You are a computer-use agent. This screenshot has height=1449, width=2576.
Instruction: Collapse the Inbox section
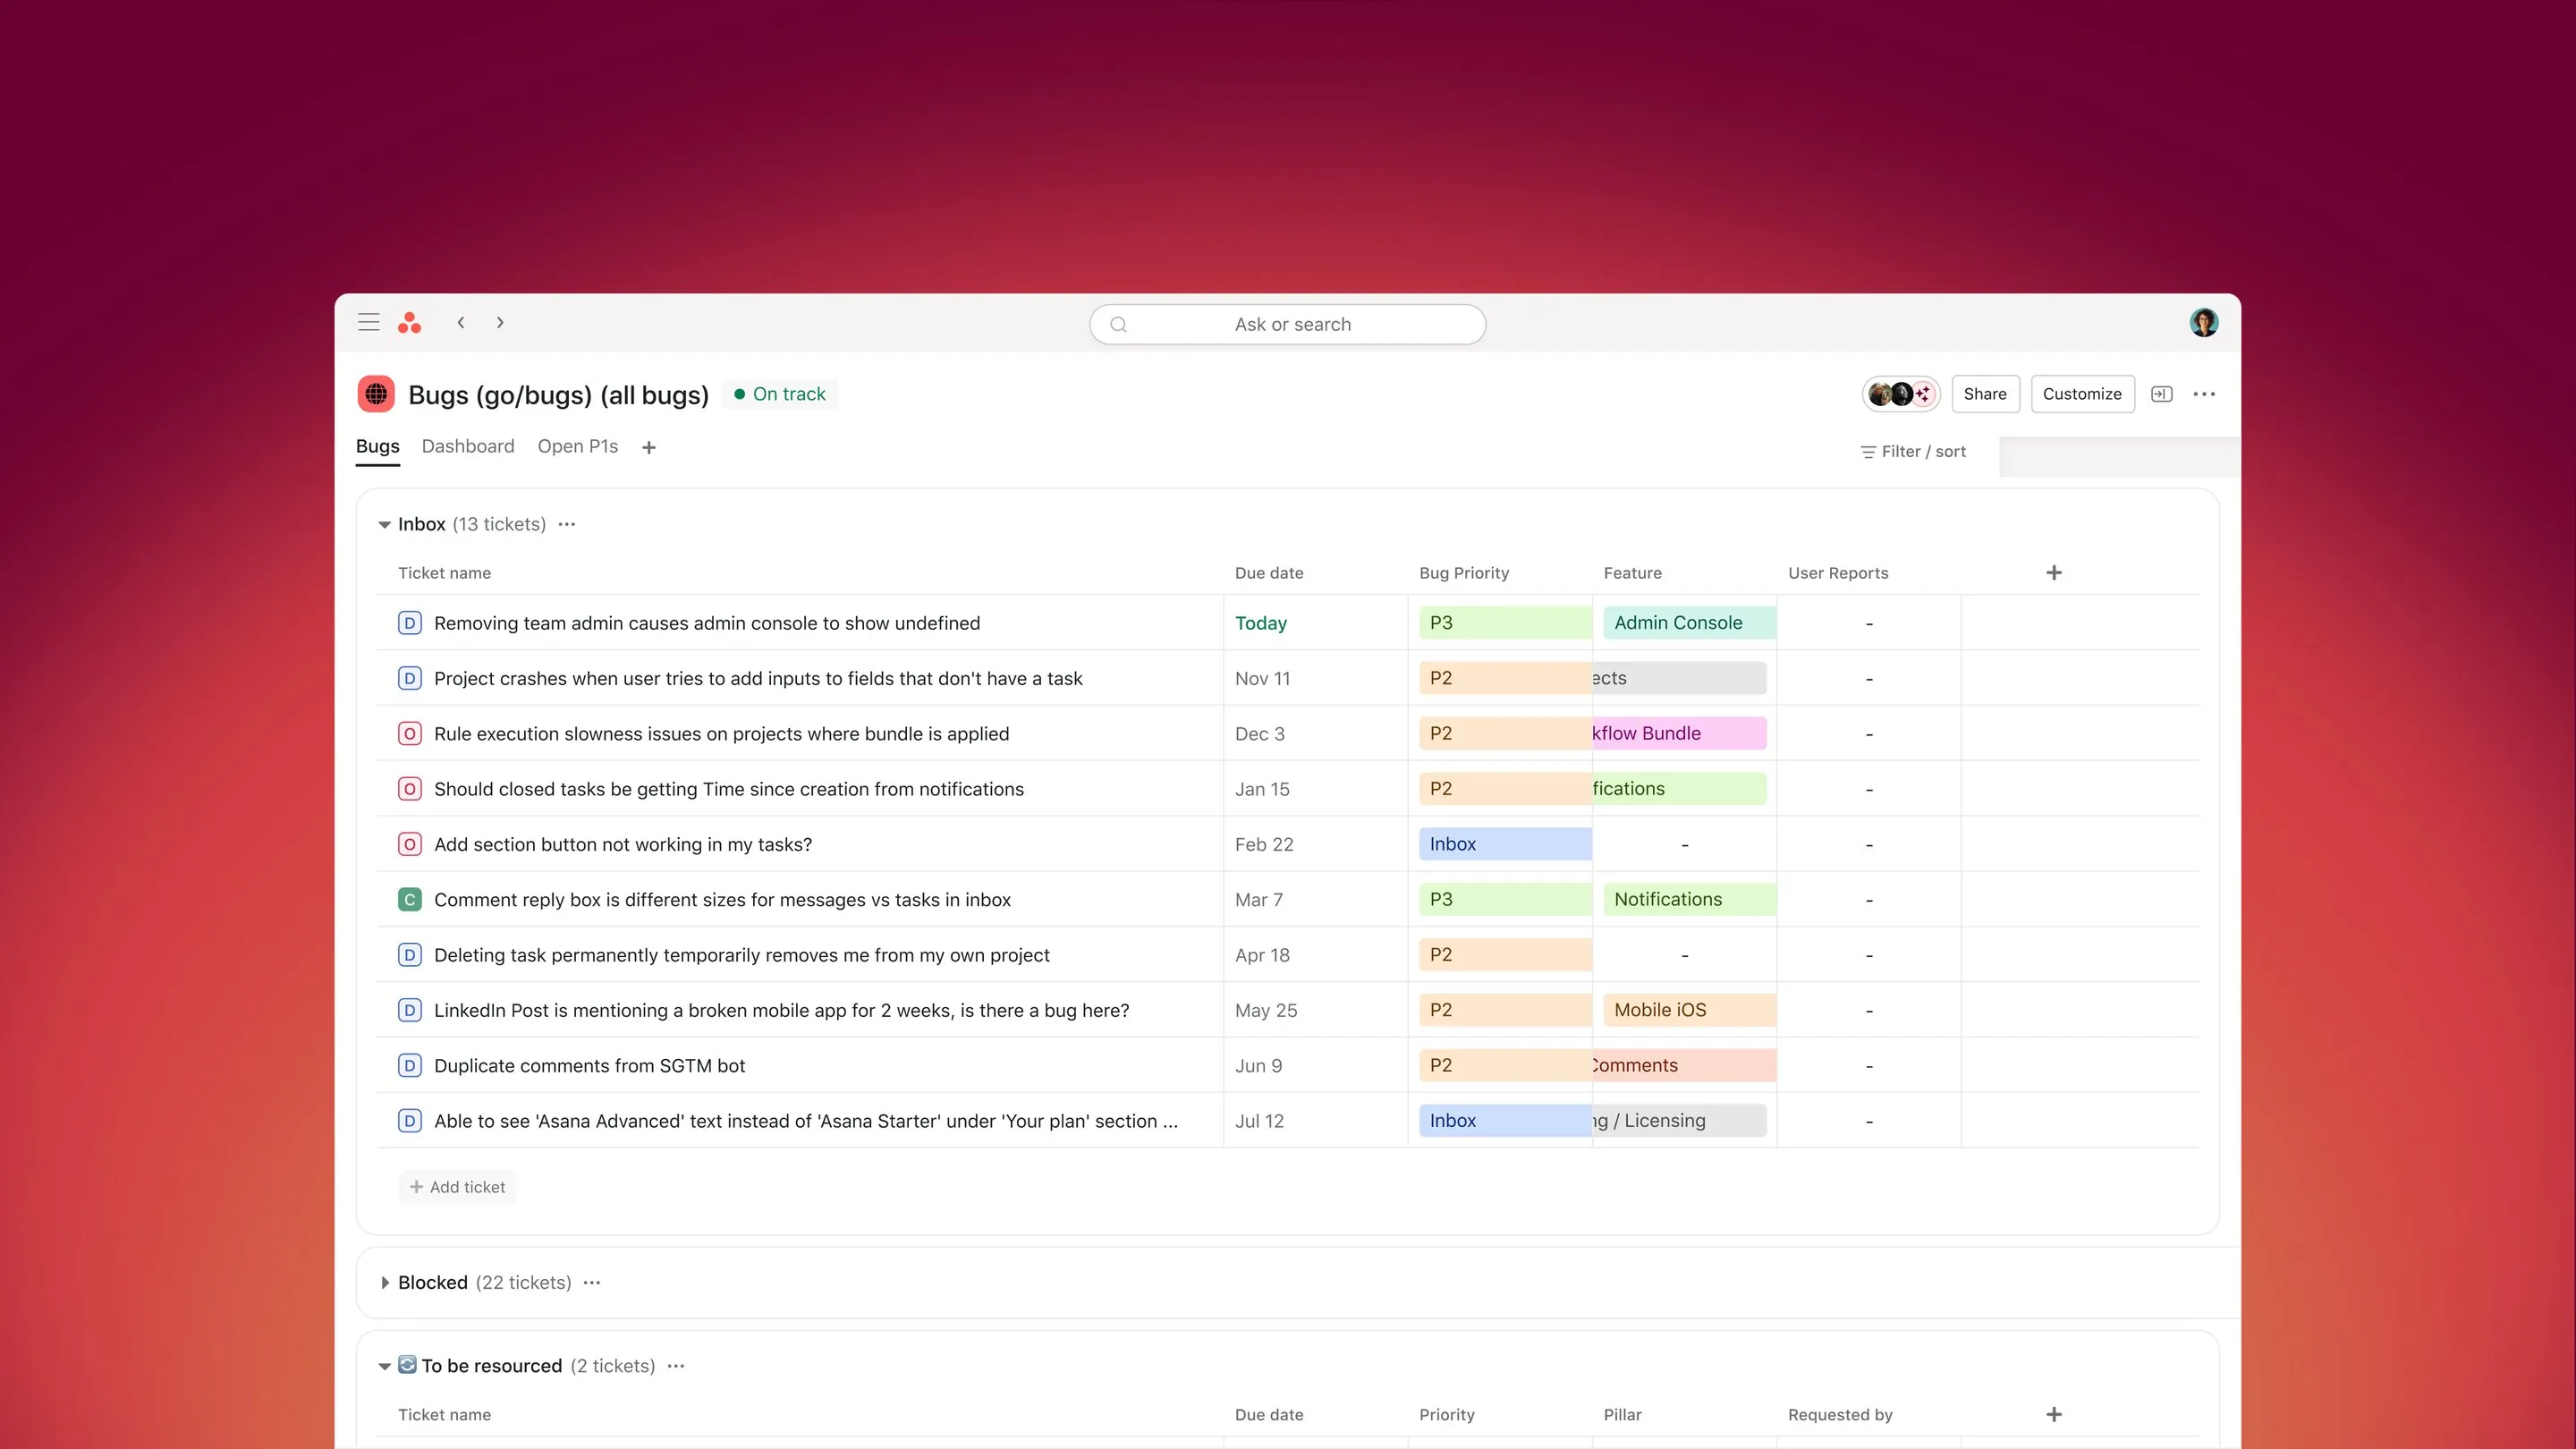(x=384, y=524)
